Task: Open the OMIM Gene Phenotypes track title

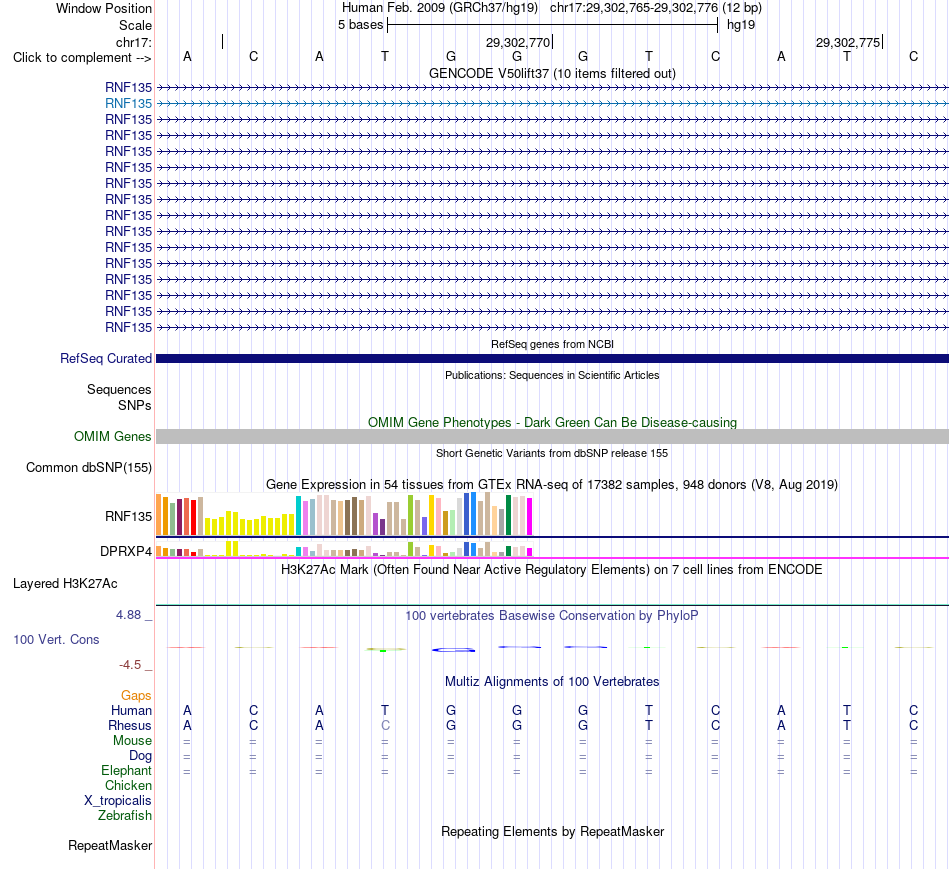Action: [552, 422]
